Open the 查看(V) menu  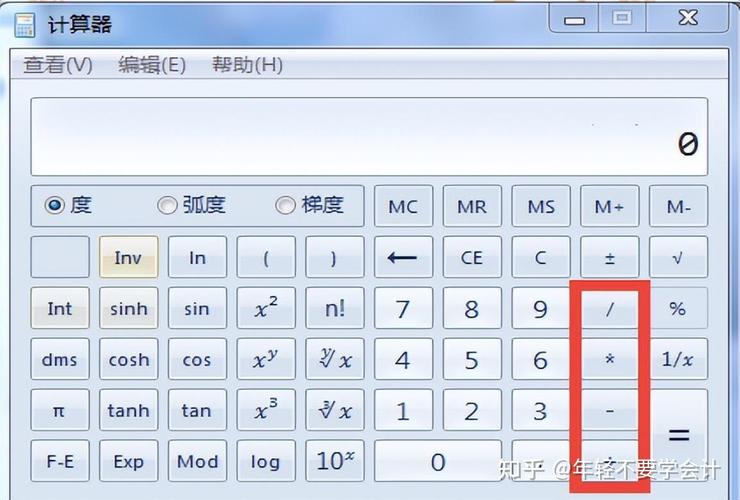58,65
